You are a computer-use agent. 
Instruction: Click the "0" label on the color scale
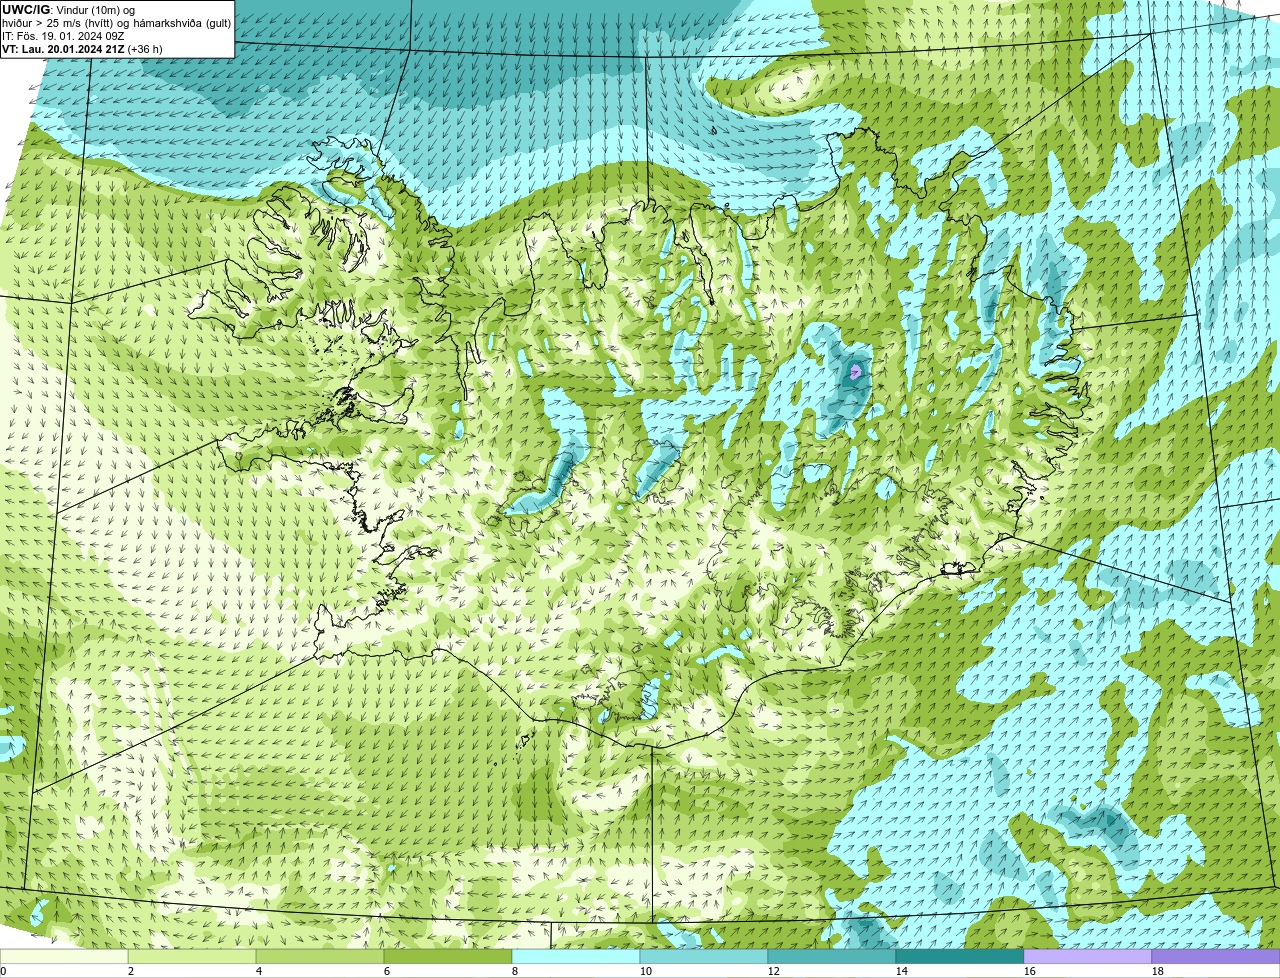pyautogui.click(x=3, y=971)
